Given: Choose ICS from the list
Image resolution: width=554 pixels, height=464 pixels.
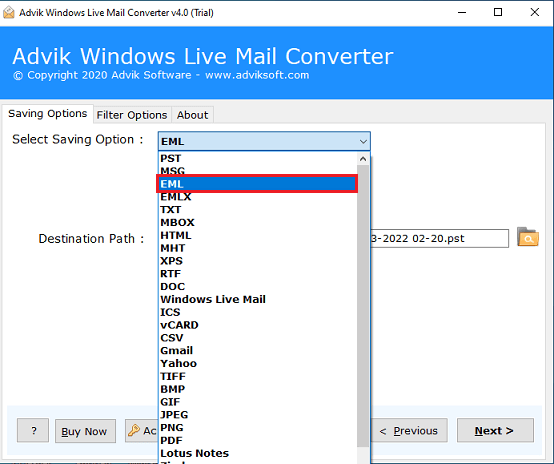Looking at the screenshot, I should pyautogui.click(x=258, y=312).
